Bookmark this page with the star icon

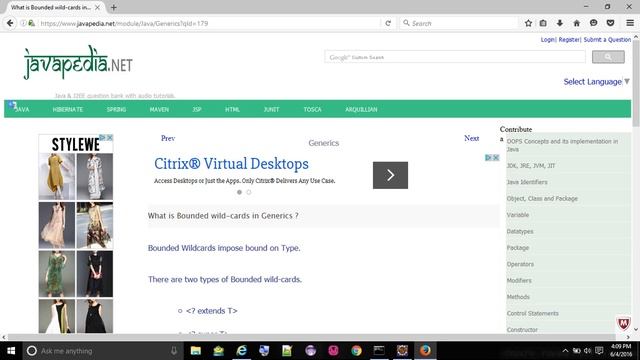528,23
